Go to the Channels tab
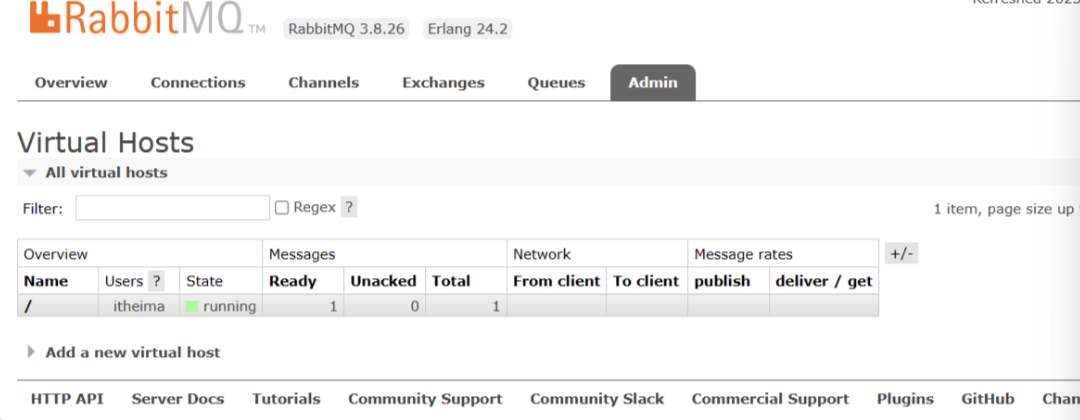 tap(324, 83)
